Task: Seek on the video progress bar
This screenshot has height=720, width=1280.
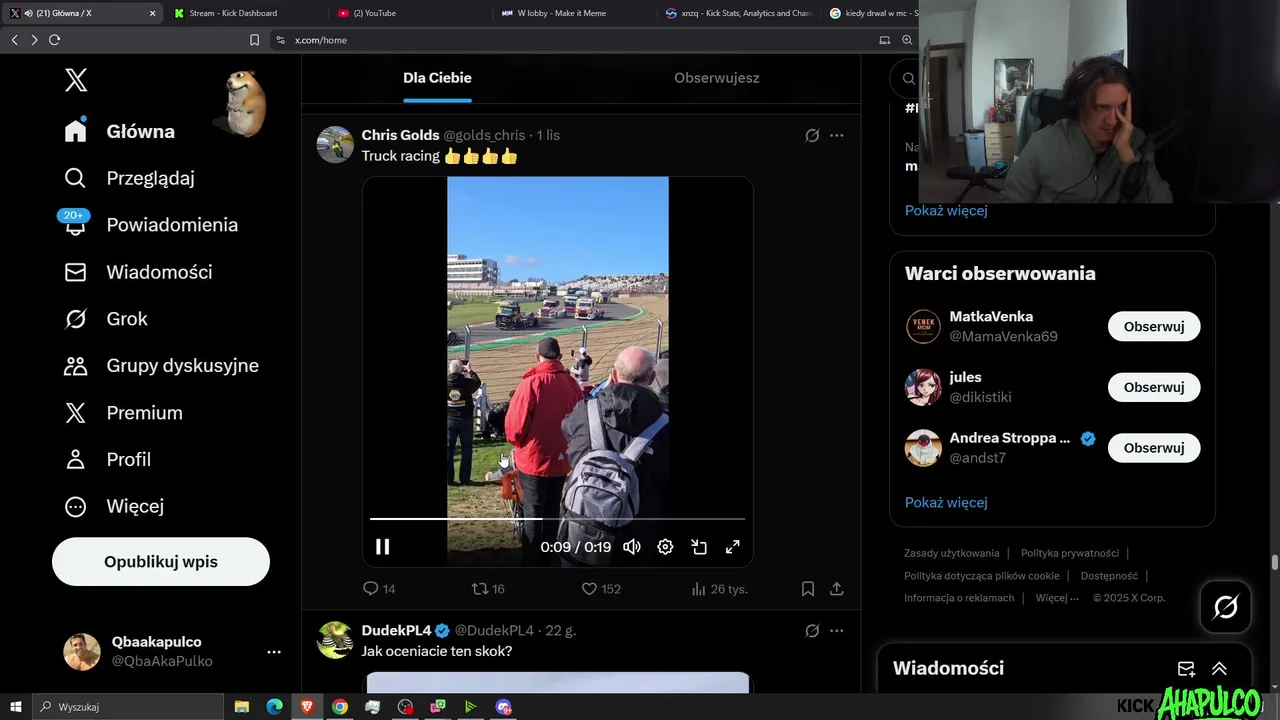Action: coord(557,519)
